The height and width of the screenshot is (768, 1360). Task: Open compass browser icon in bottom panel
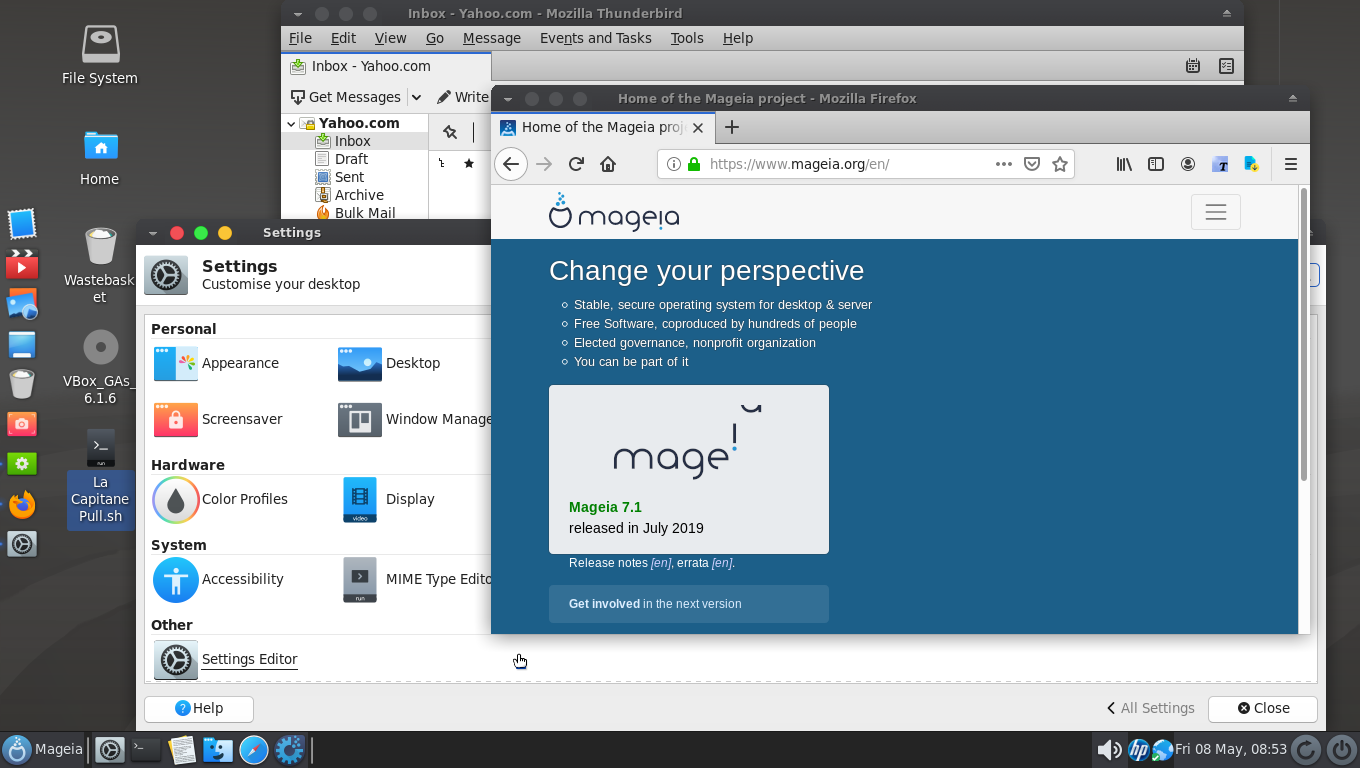253,749
